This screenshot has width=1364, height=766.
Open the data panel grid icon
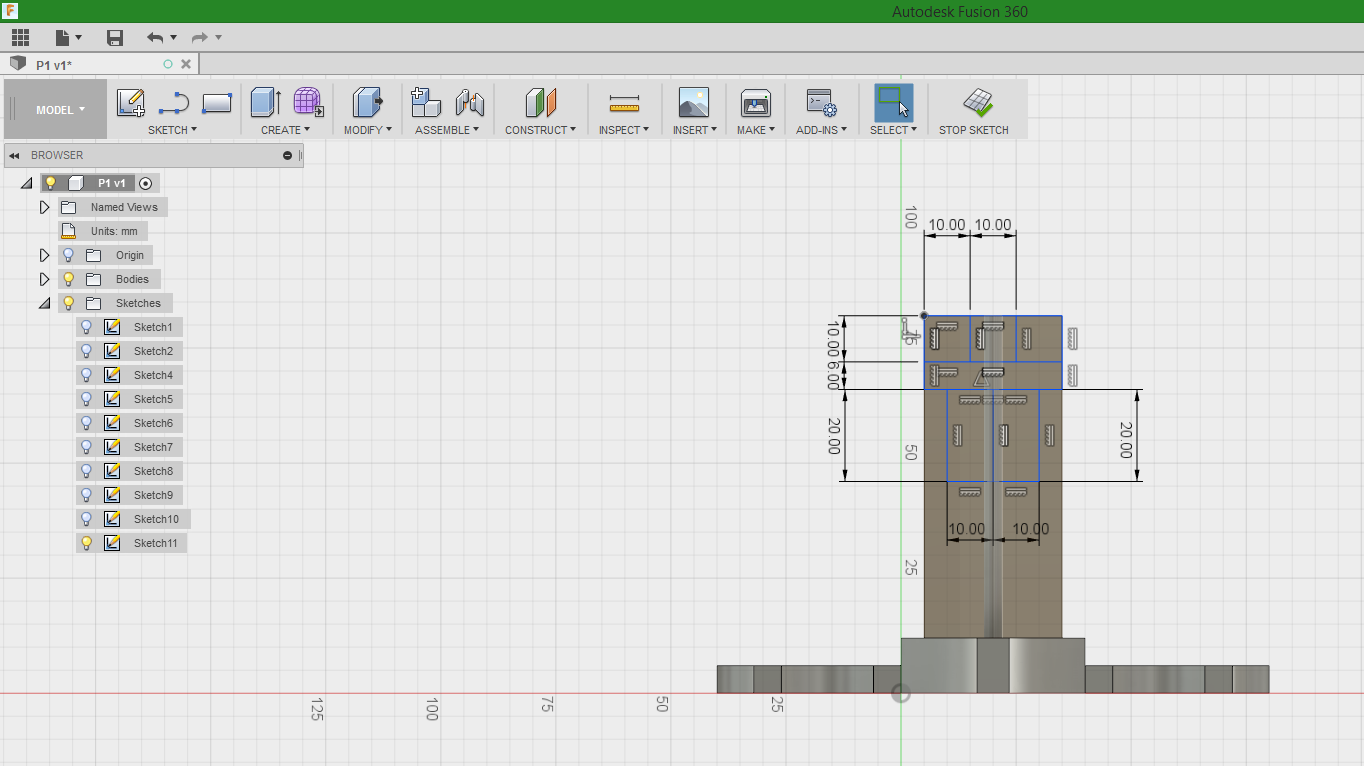(x=20, y=38)
